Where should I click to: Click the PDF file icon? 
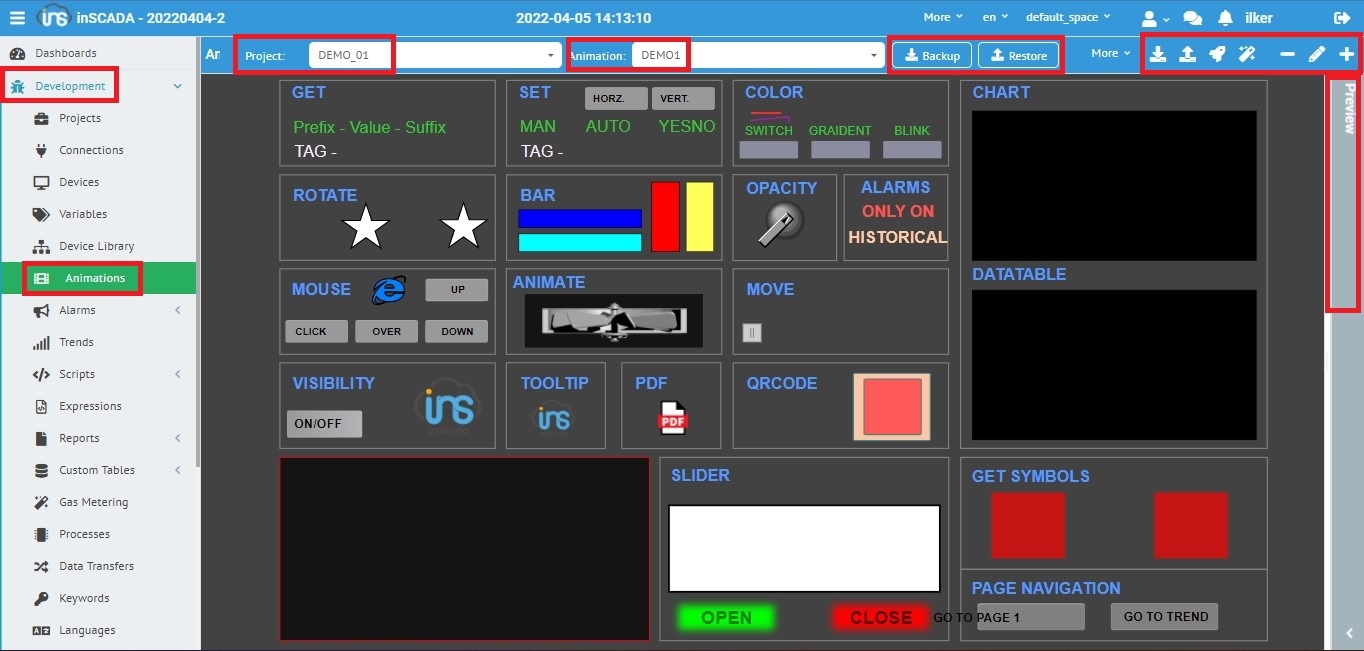673,418
